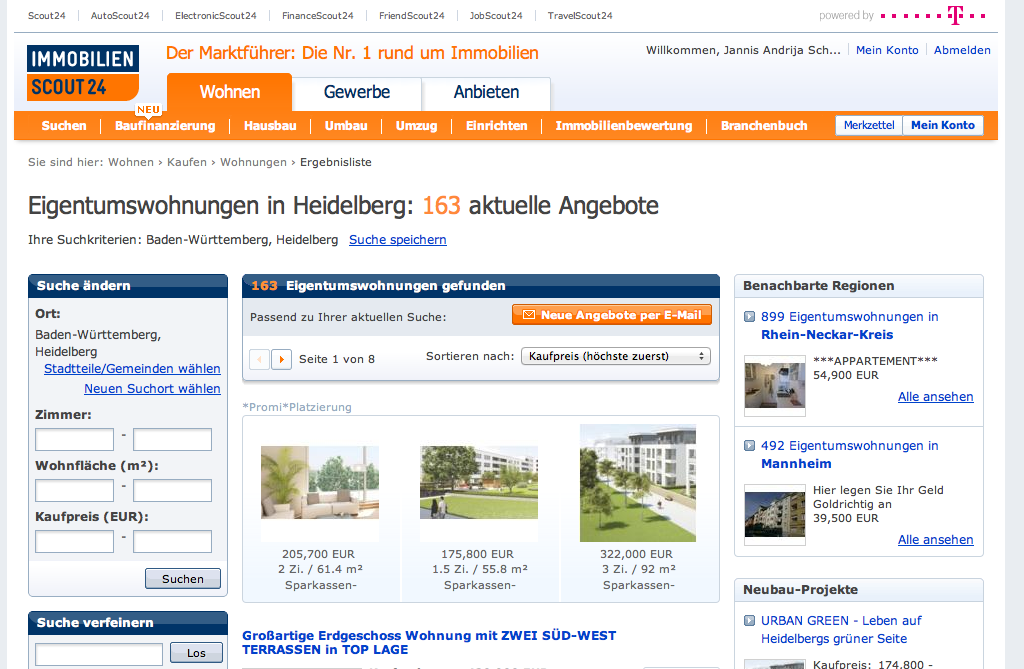Click the Scout24 top link

pos(46,16)
